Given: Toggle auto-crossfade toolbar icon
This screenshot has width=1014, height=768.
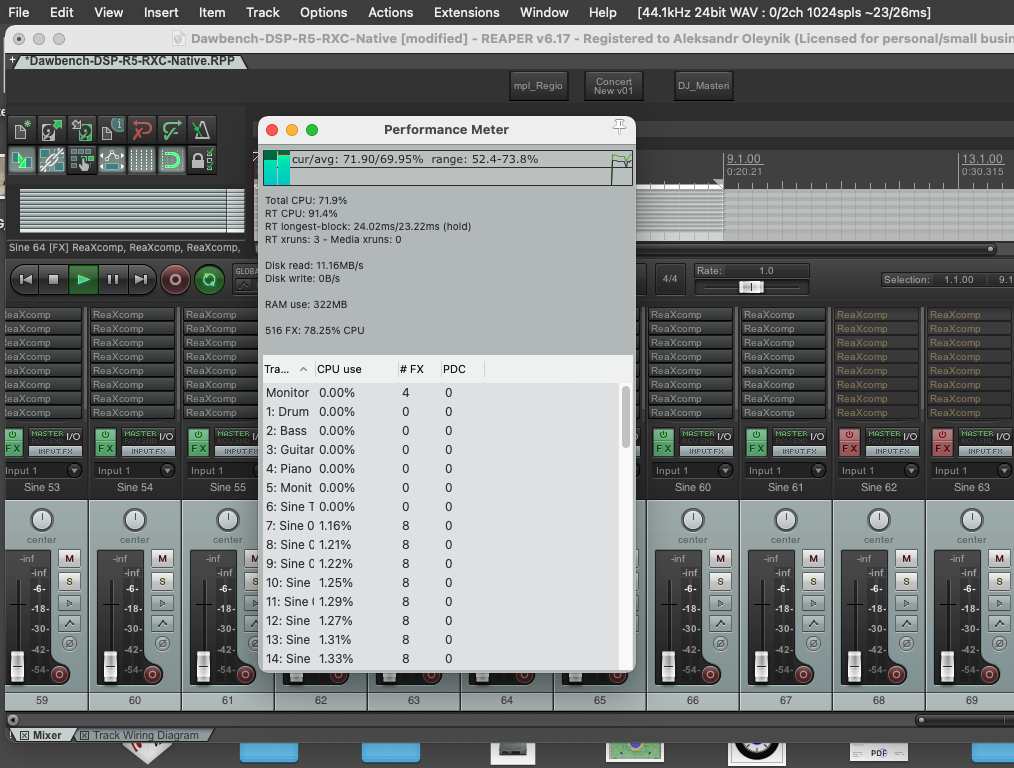Looking at the screenshot, I should point(21,160).
